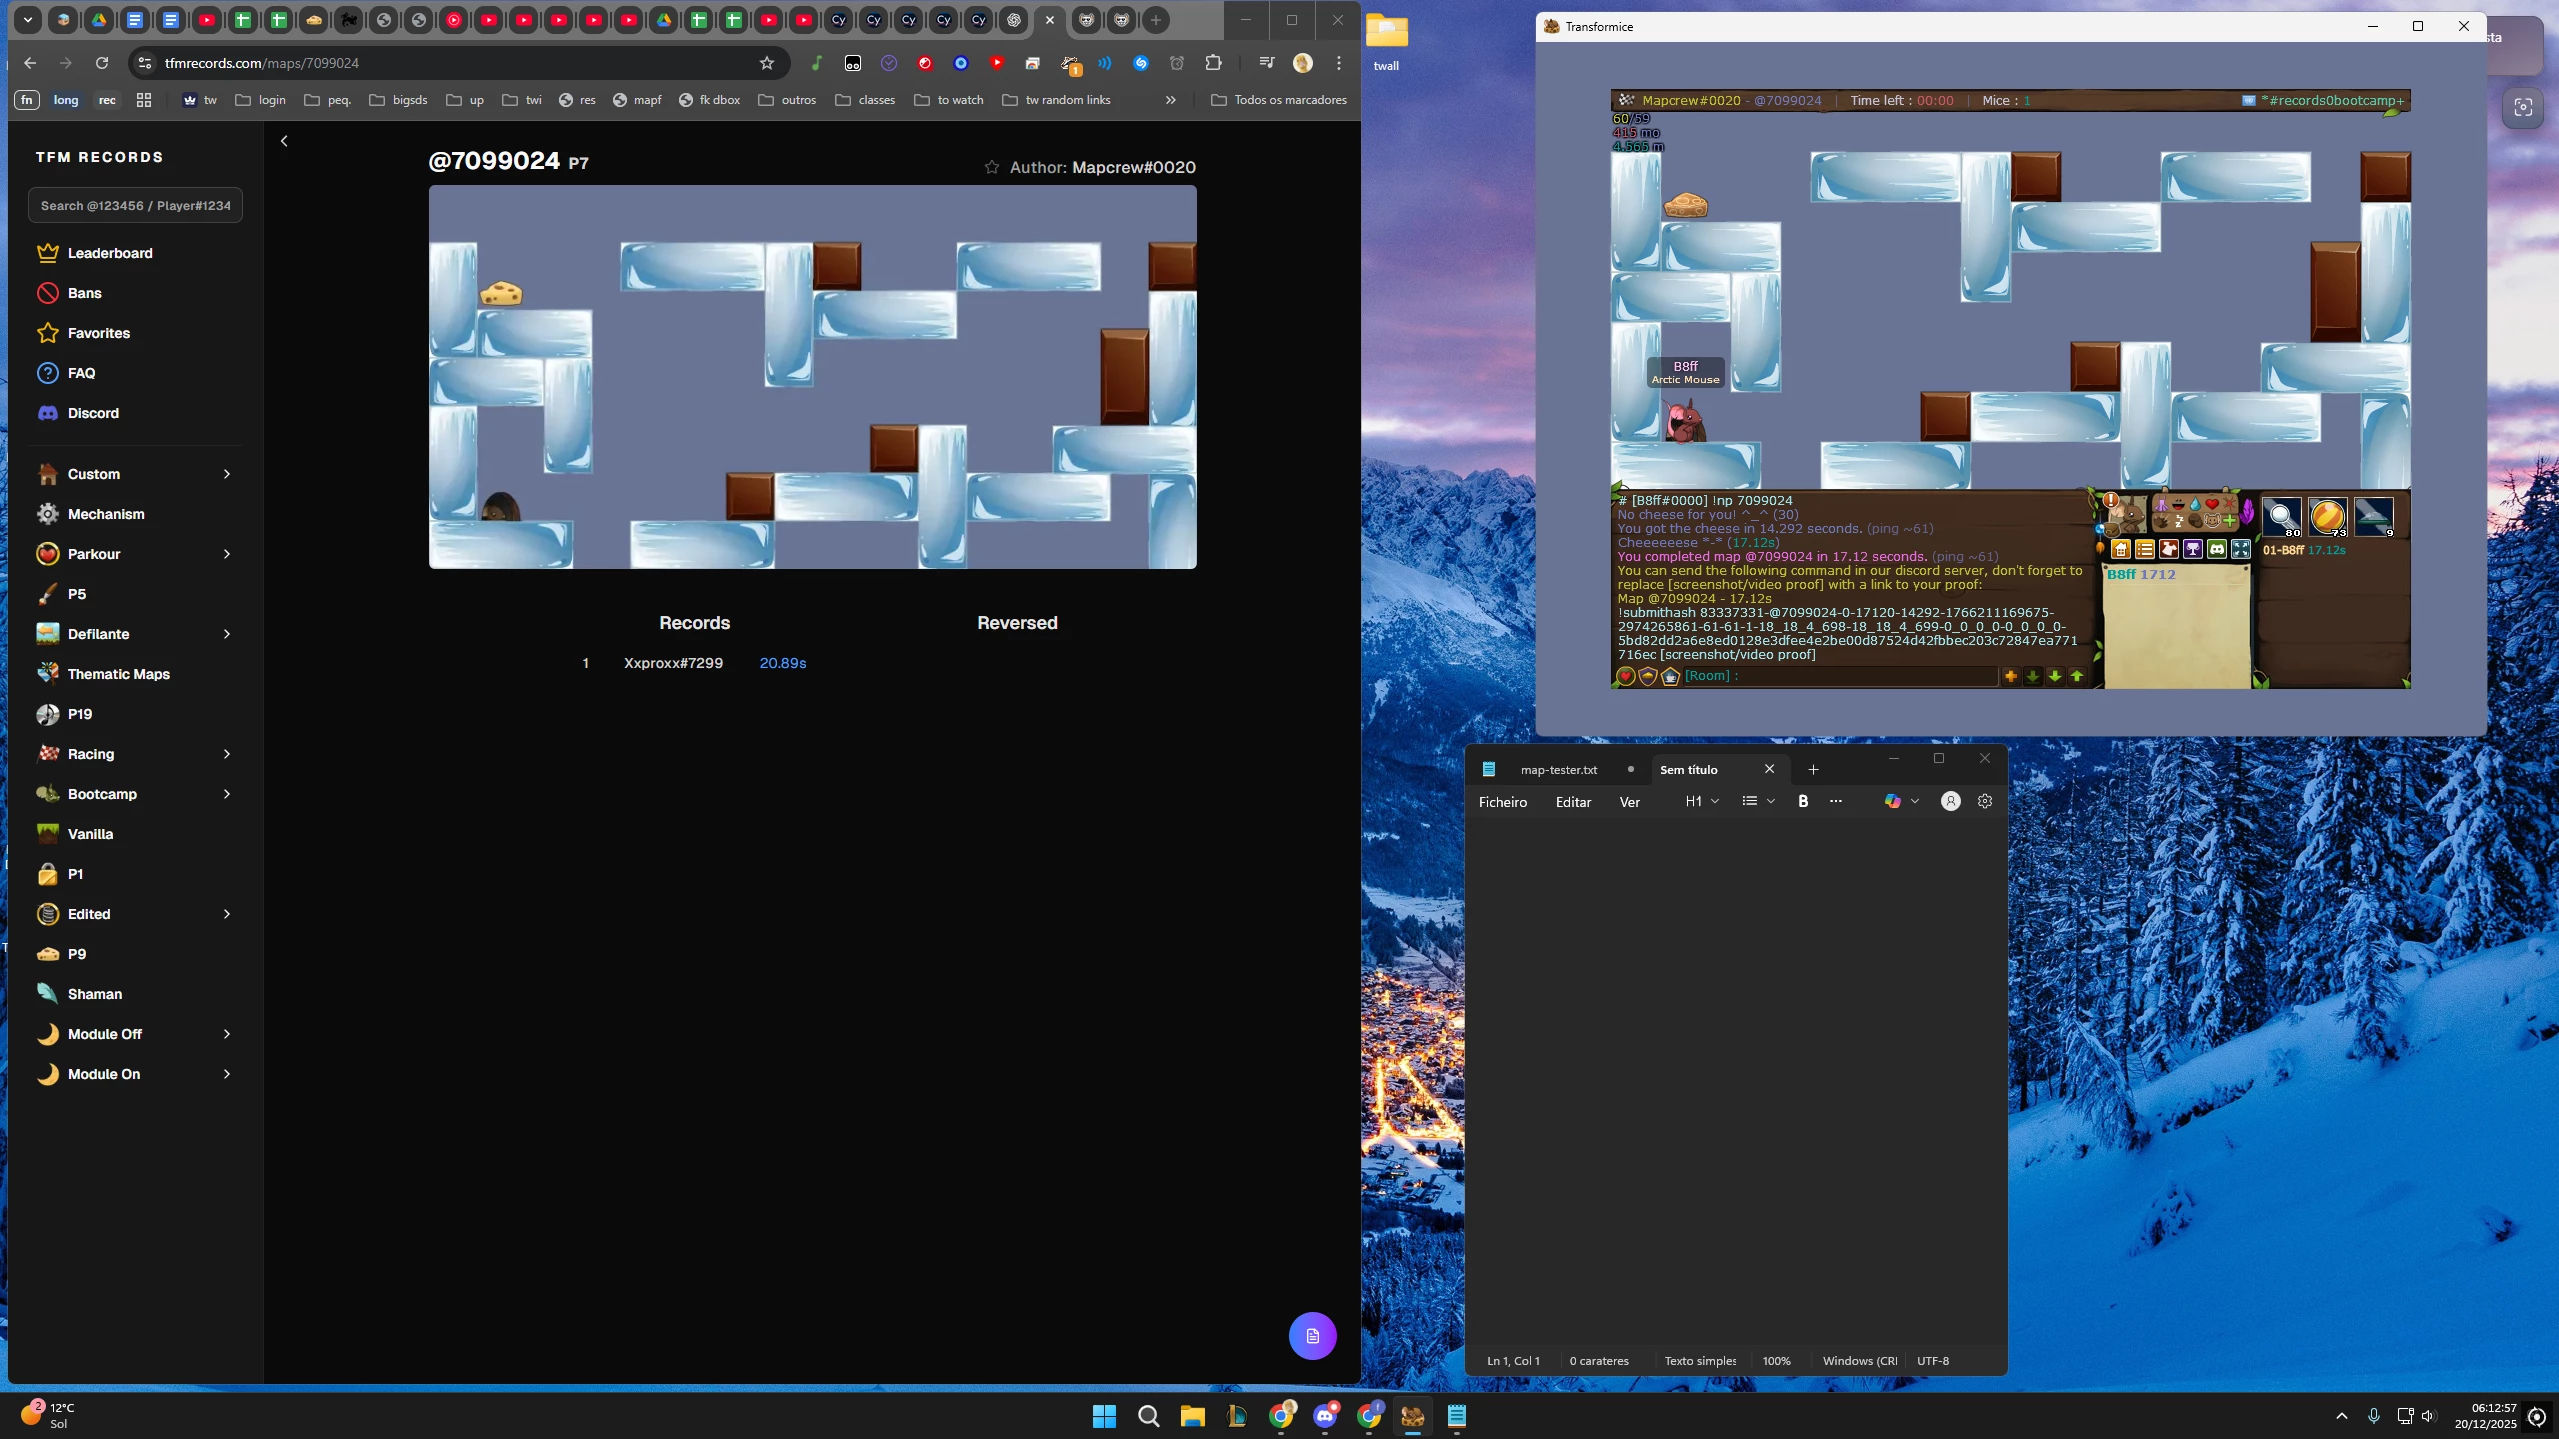Click the taskbar clock and date
This screenshot has height=1439, width=2559.
[x=2484, y=1416]
